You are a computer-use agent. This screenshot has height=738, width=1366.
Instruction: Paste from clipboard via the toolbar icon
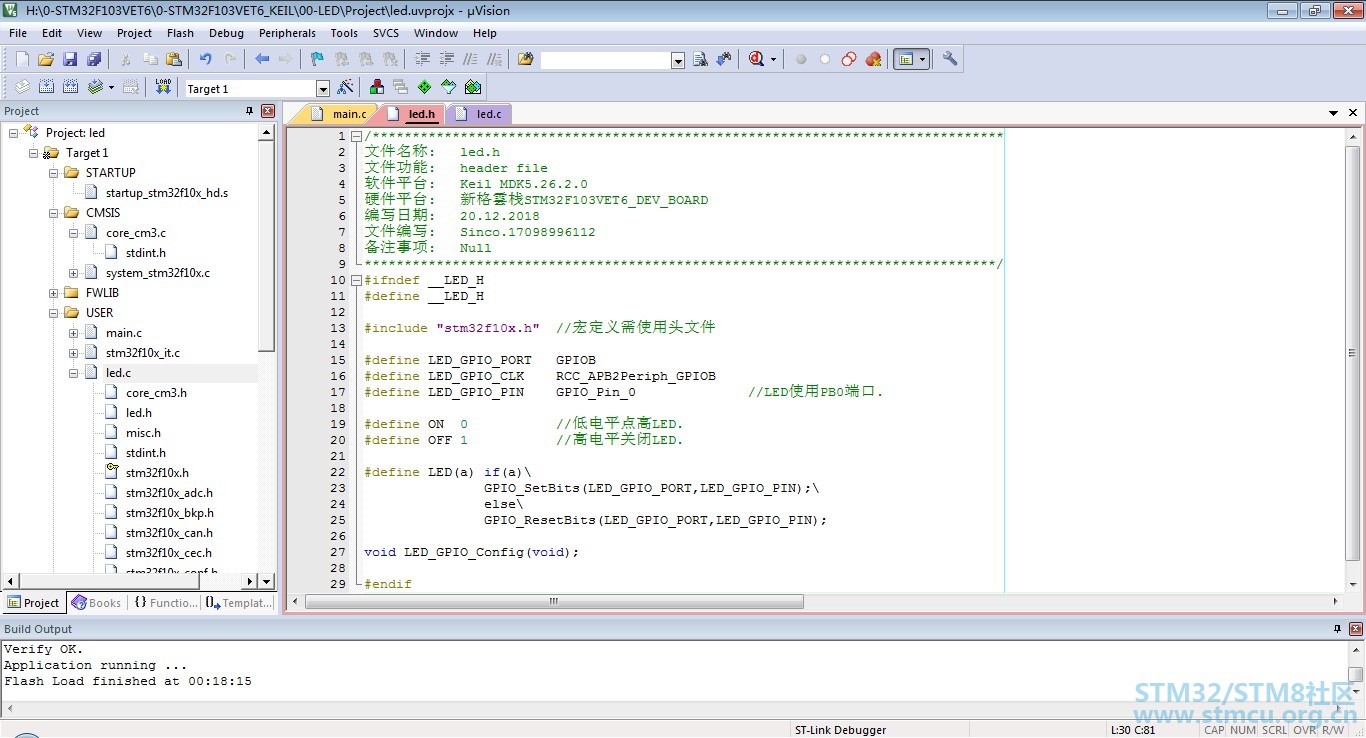point(174,59)
